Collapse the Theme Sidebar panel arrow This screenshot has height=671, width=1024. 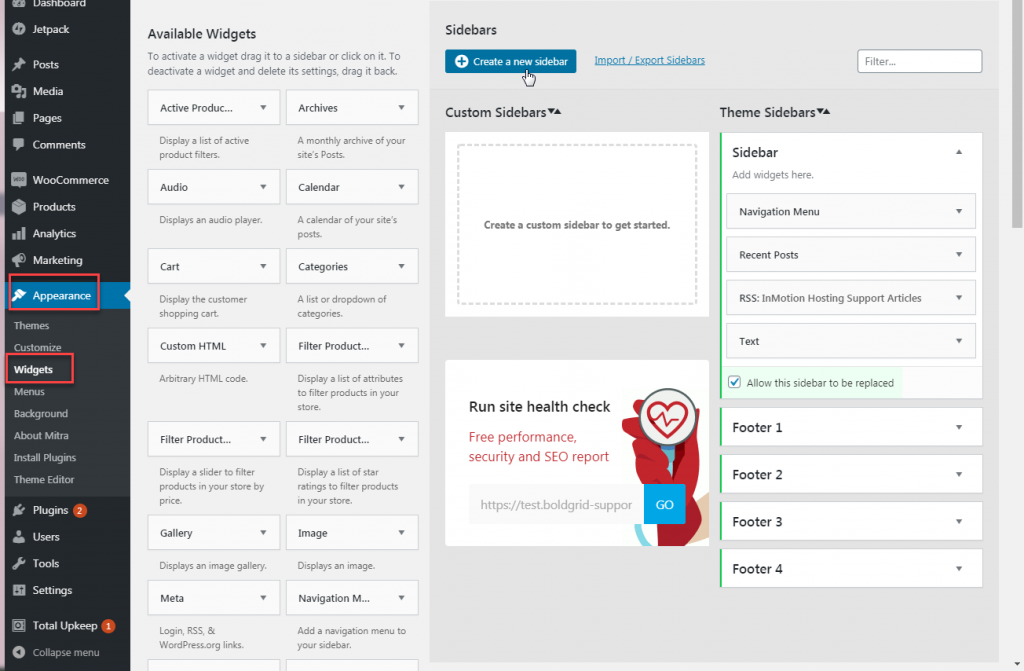(959, 152)
